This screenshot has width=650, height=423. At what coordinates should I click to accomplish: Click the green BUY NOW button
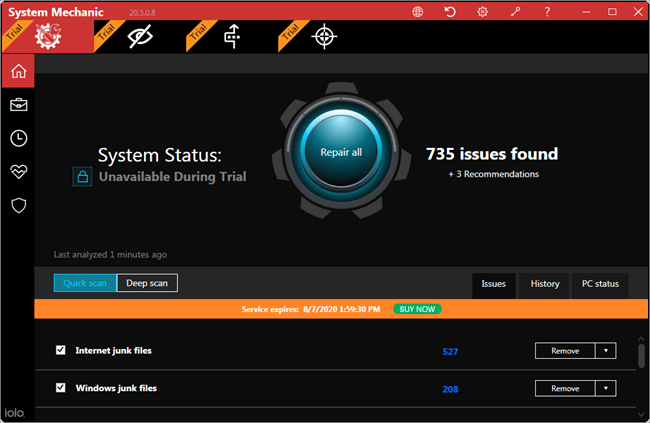click(x=417, y=309)
